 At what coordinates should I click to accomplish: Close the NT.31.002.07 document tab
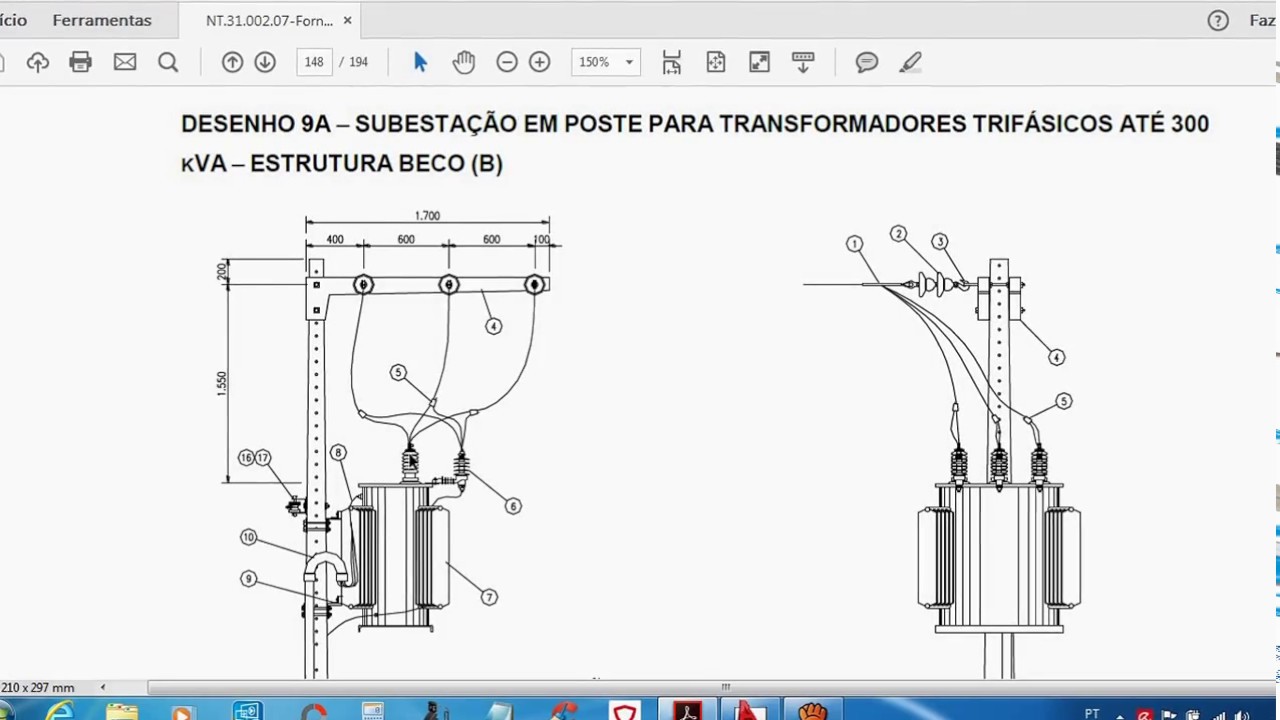click(347, 20)
